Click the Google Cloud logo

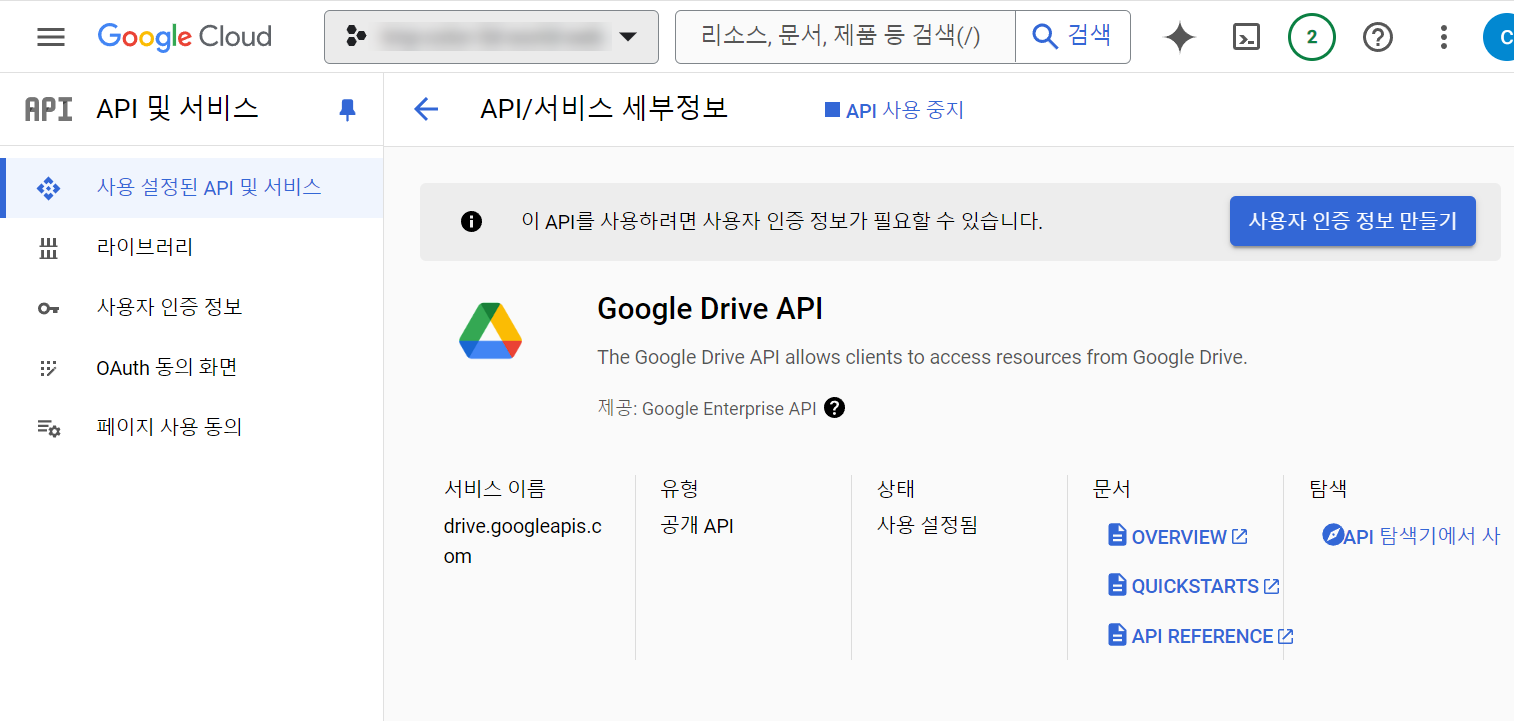point(185,37)
